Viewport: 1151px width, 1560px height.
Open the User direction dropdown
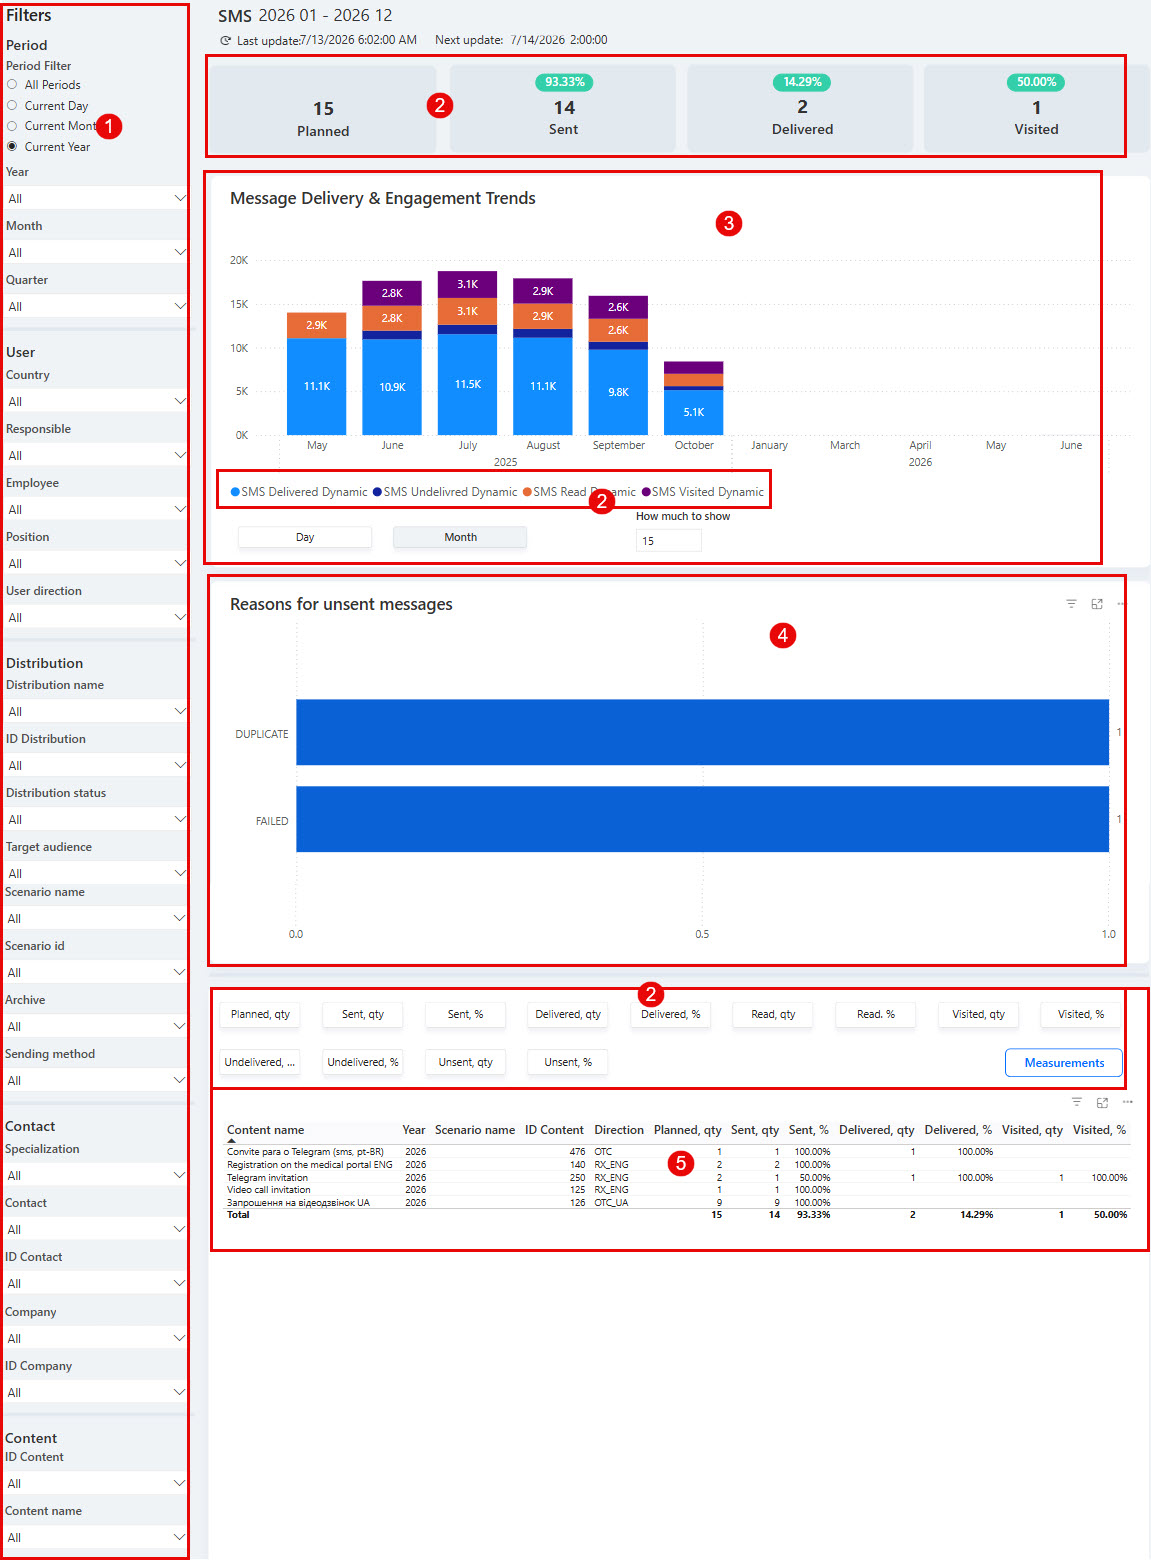click(x=95, y=617)
